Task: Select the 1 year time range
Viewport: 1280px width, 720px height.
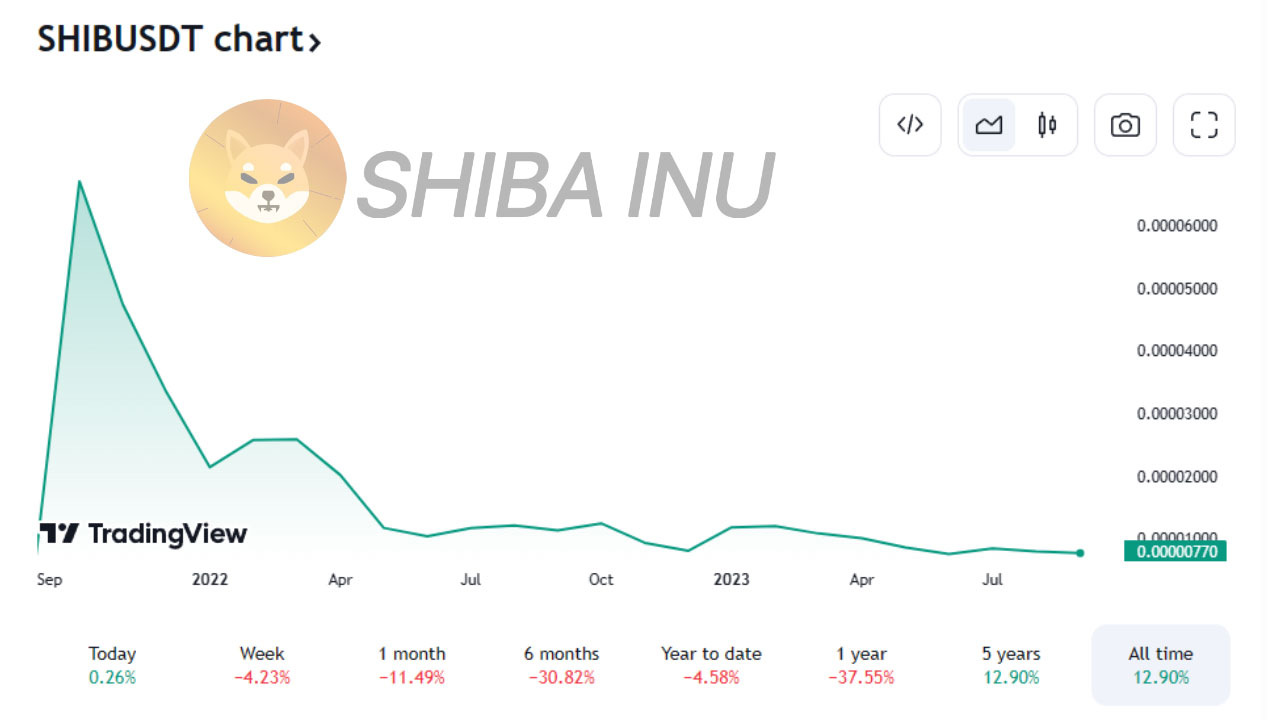Action: click(x=861, y=665)
